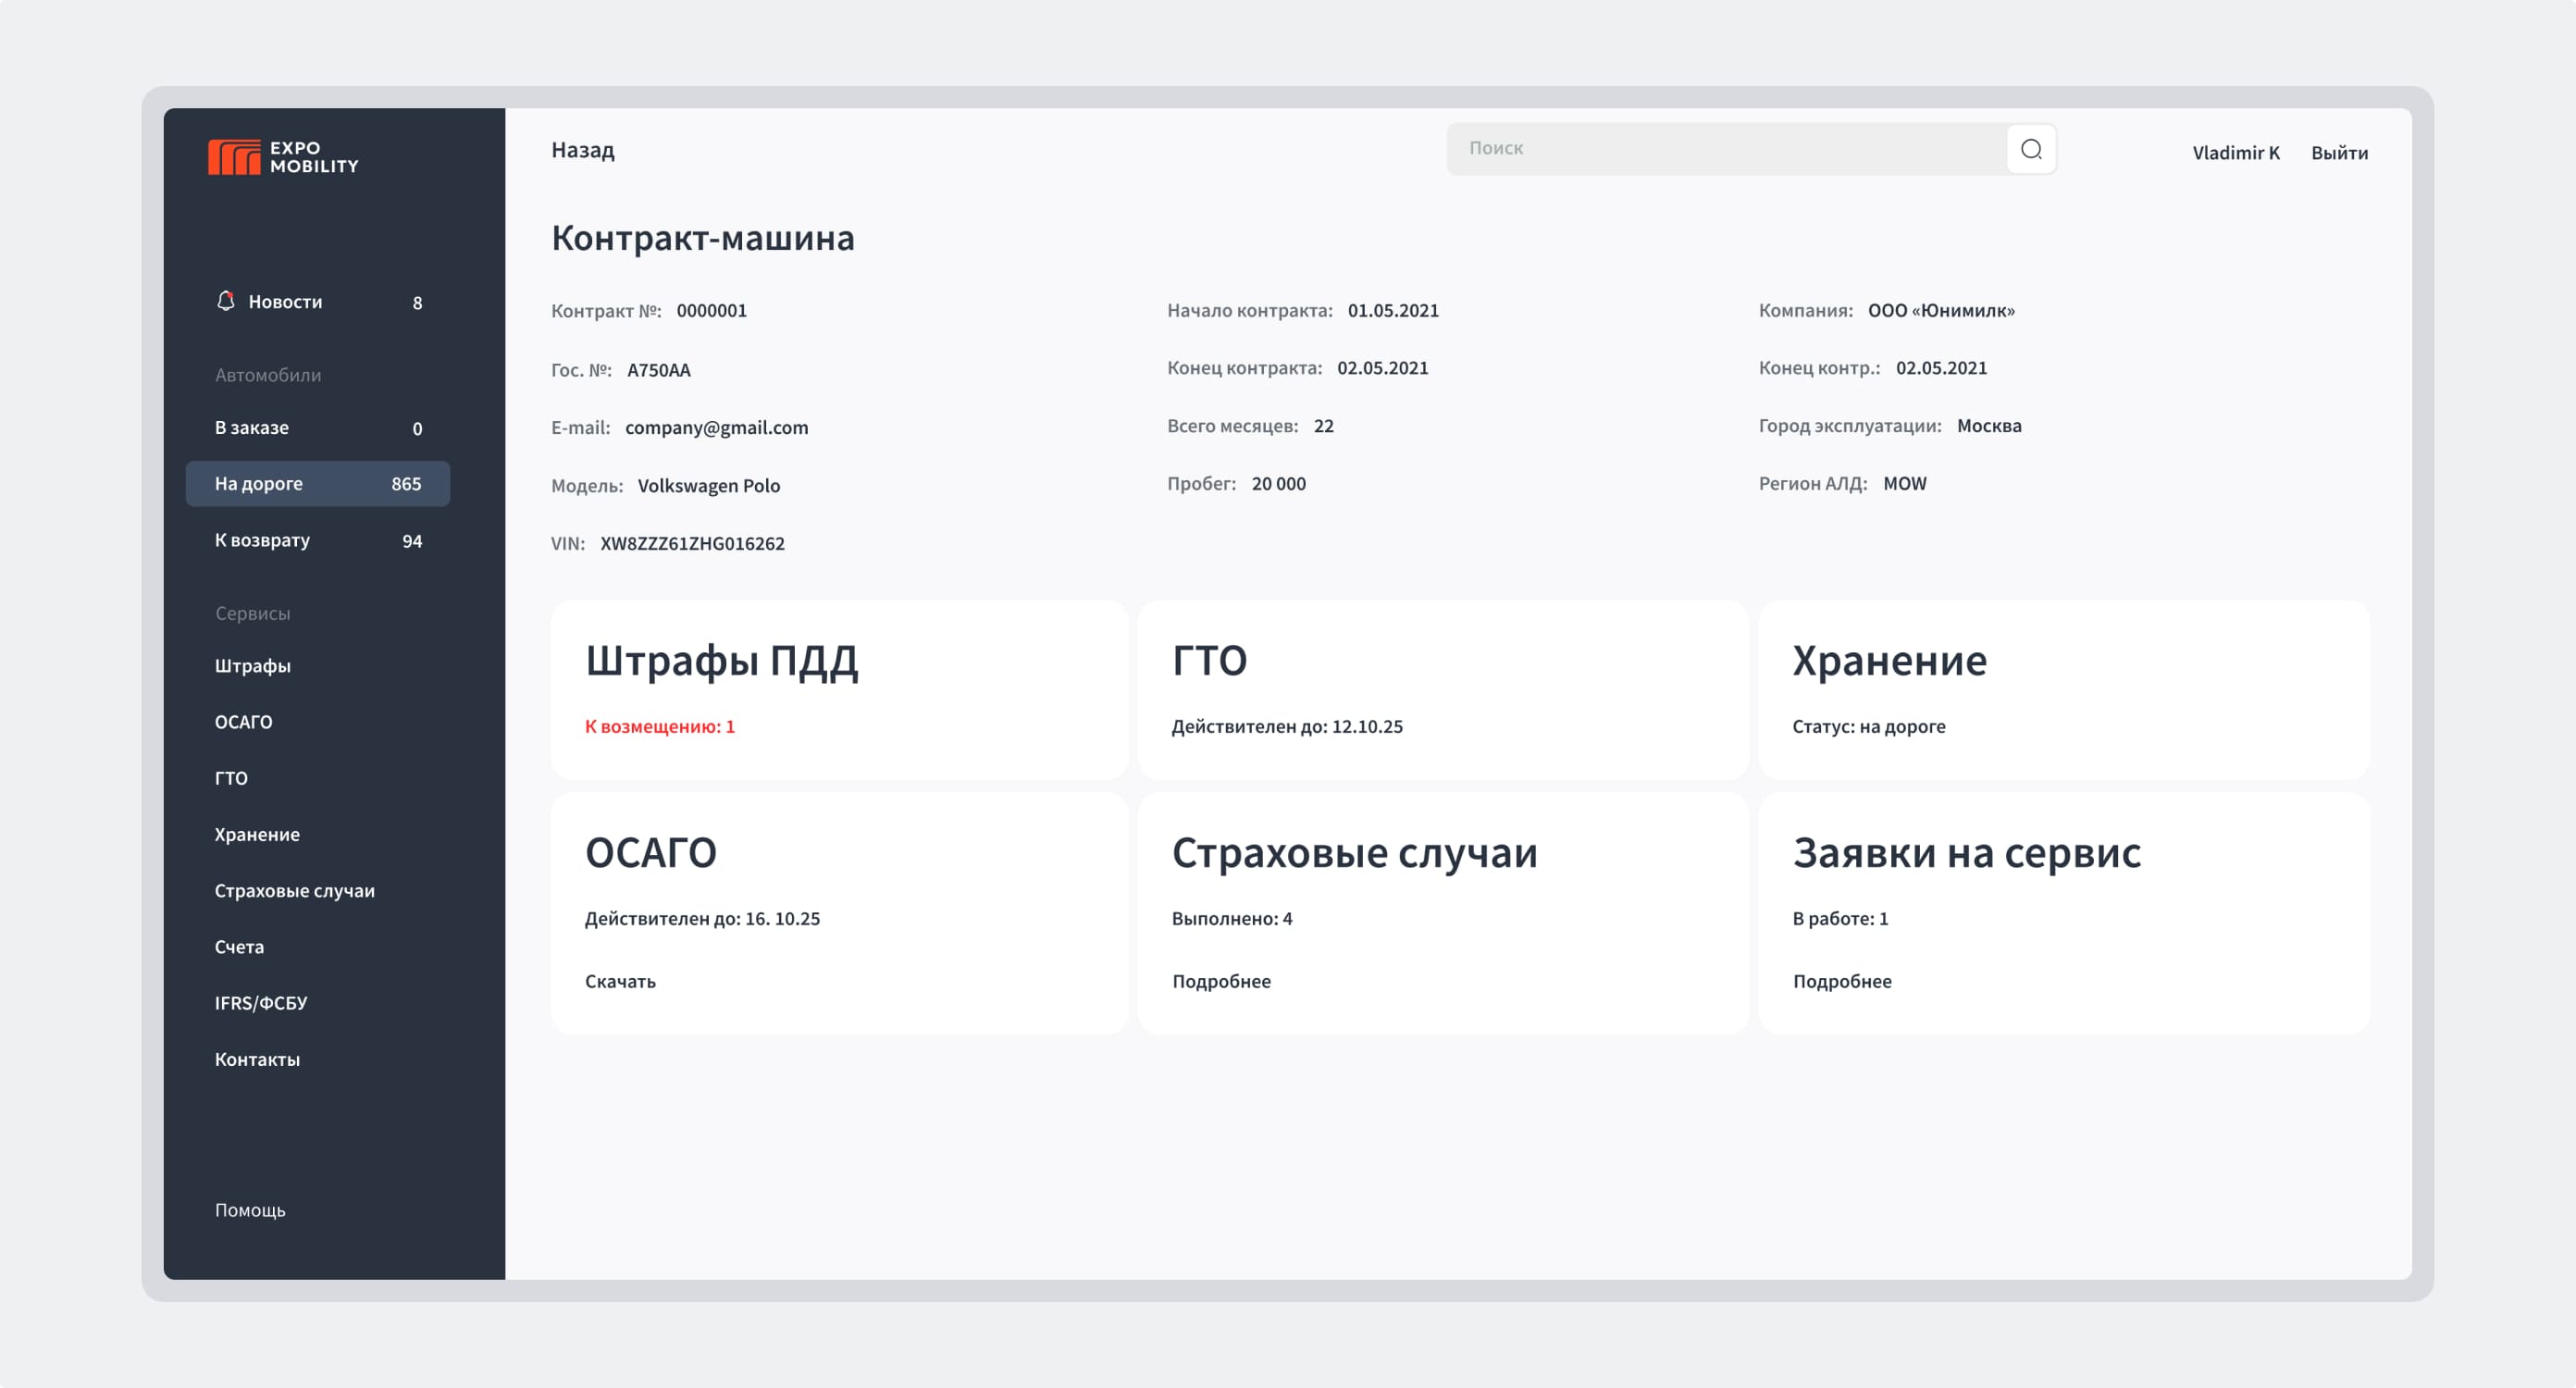
Task: Open Страховые случаи in the sidebar
Action: point(294,890)
